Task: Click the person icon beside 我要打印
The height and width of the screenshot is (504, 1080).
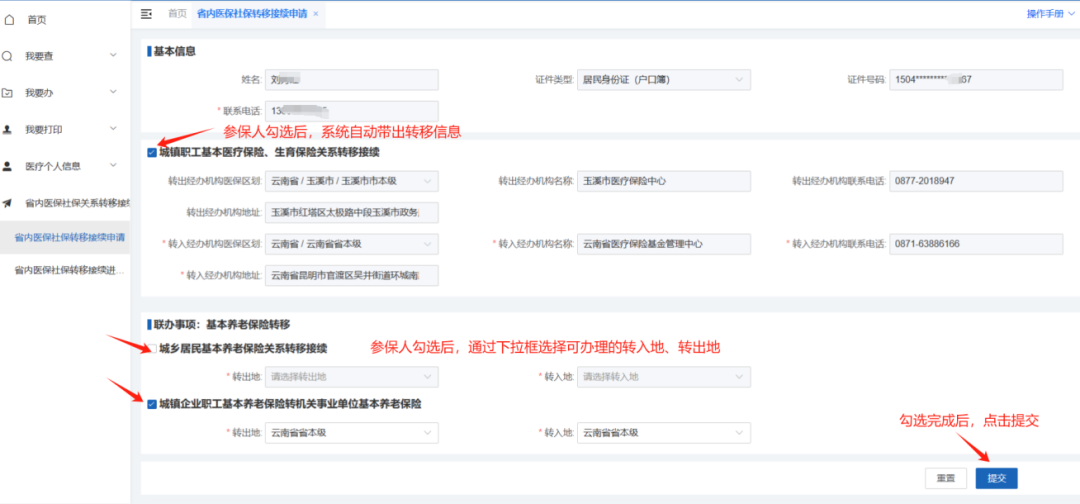Action: (7, 129)
